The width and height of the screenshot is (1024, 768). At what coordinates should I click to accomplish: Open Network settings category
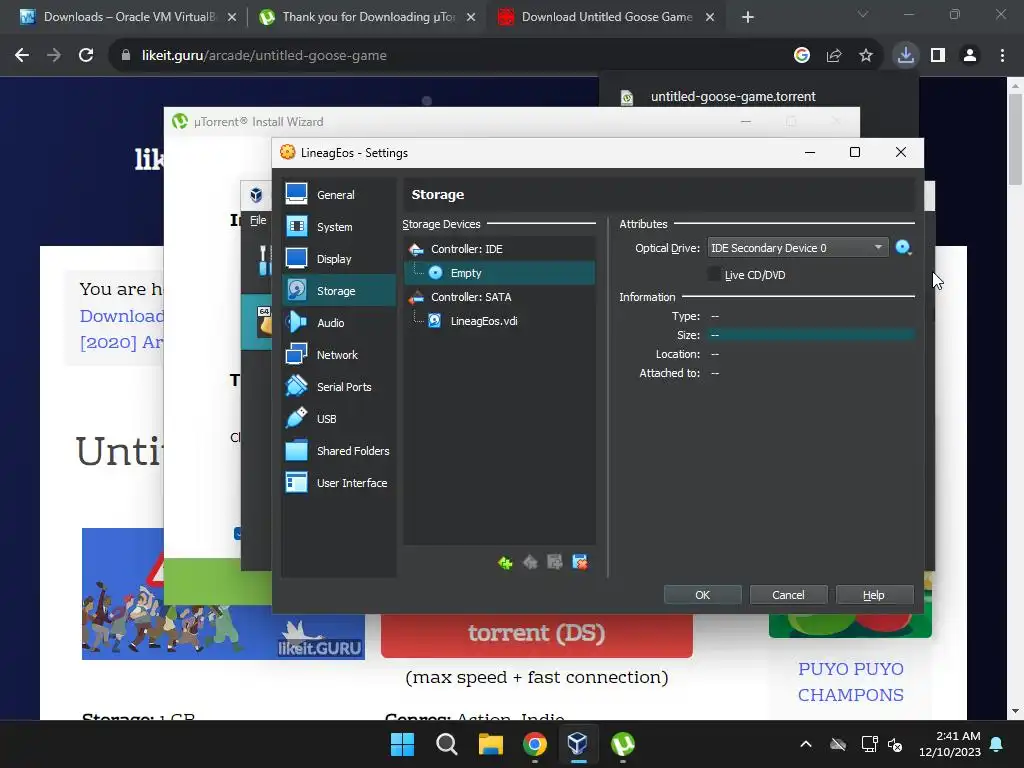tap(338, 355)
